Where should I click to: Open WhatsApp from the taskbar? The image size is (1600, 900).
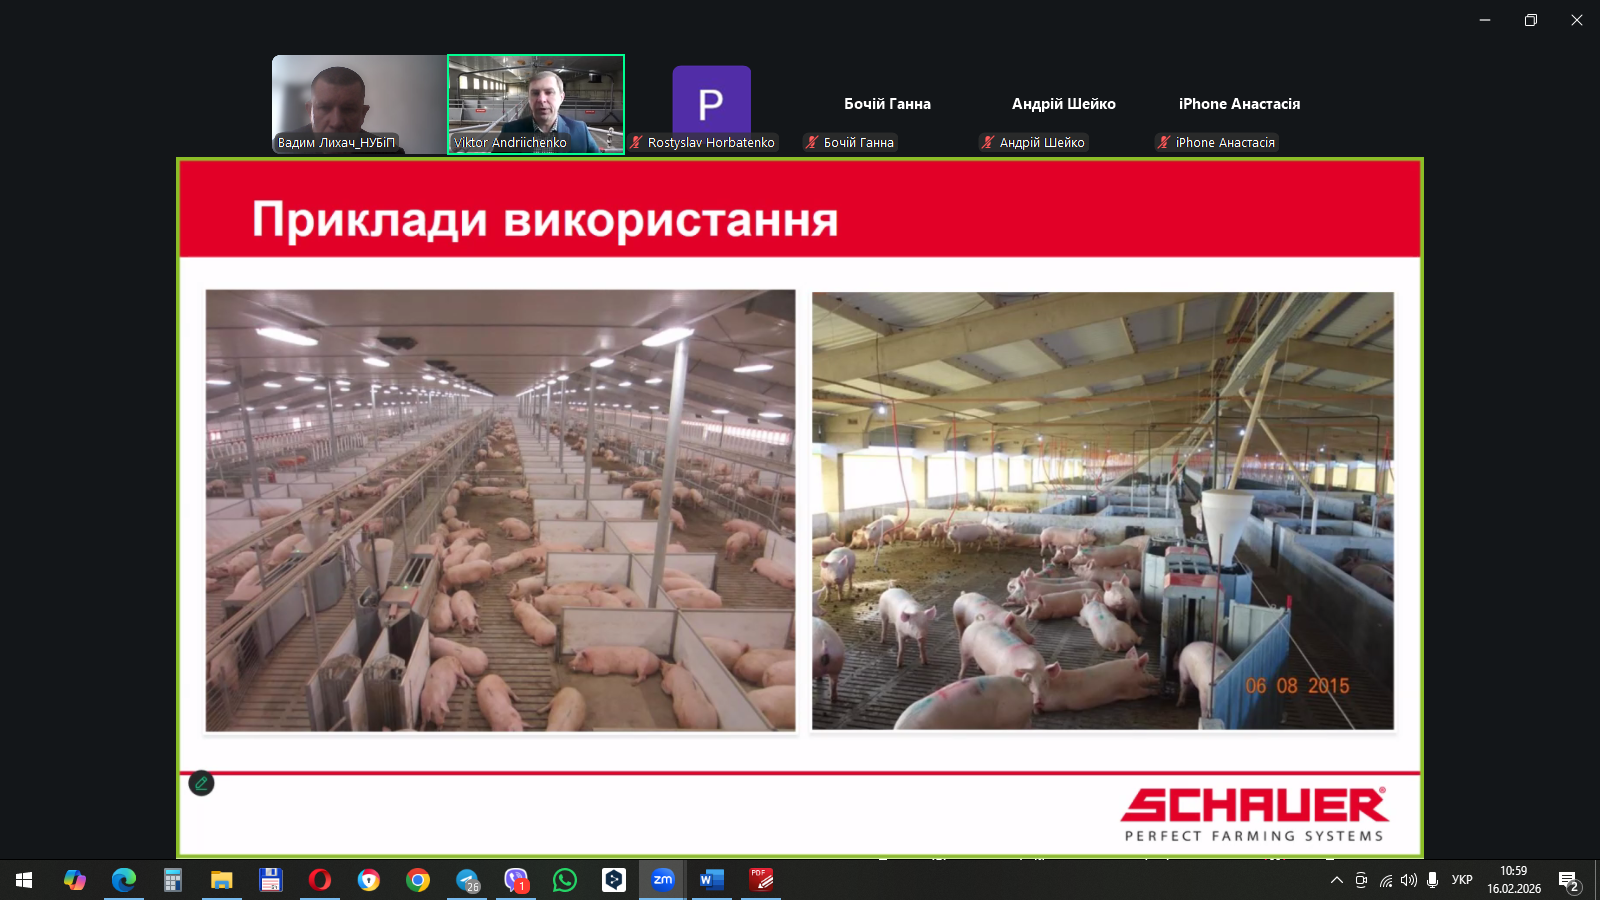pyautogui.click(x=565, y=880)
